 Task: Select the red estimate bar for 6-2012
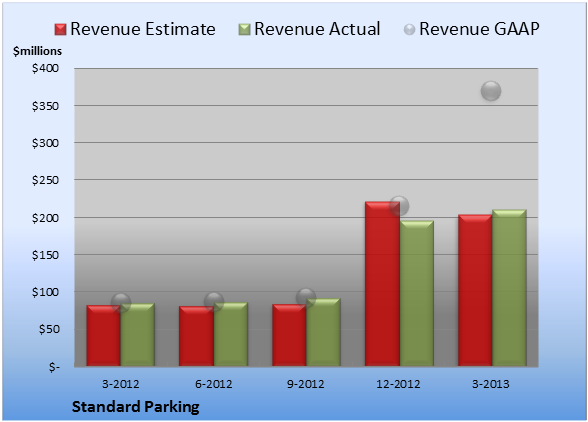click(196, 336)
